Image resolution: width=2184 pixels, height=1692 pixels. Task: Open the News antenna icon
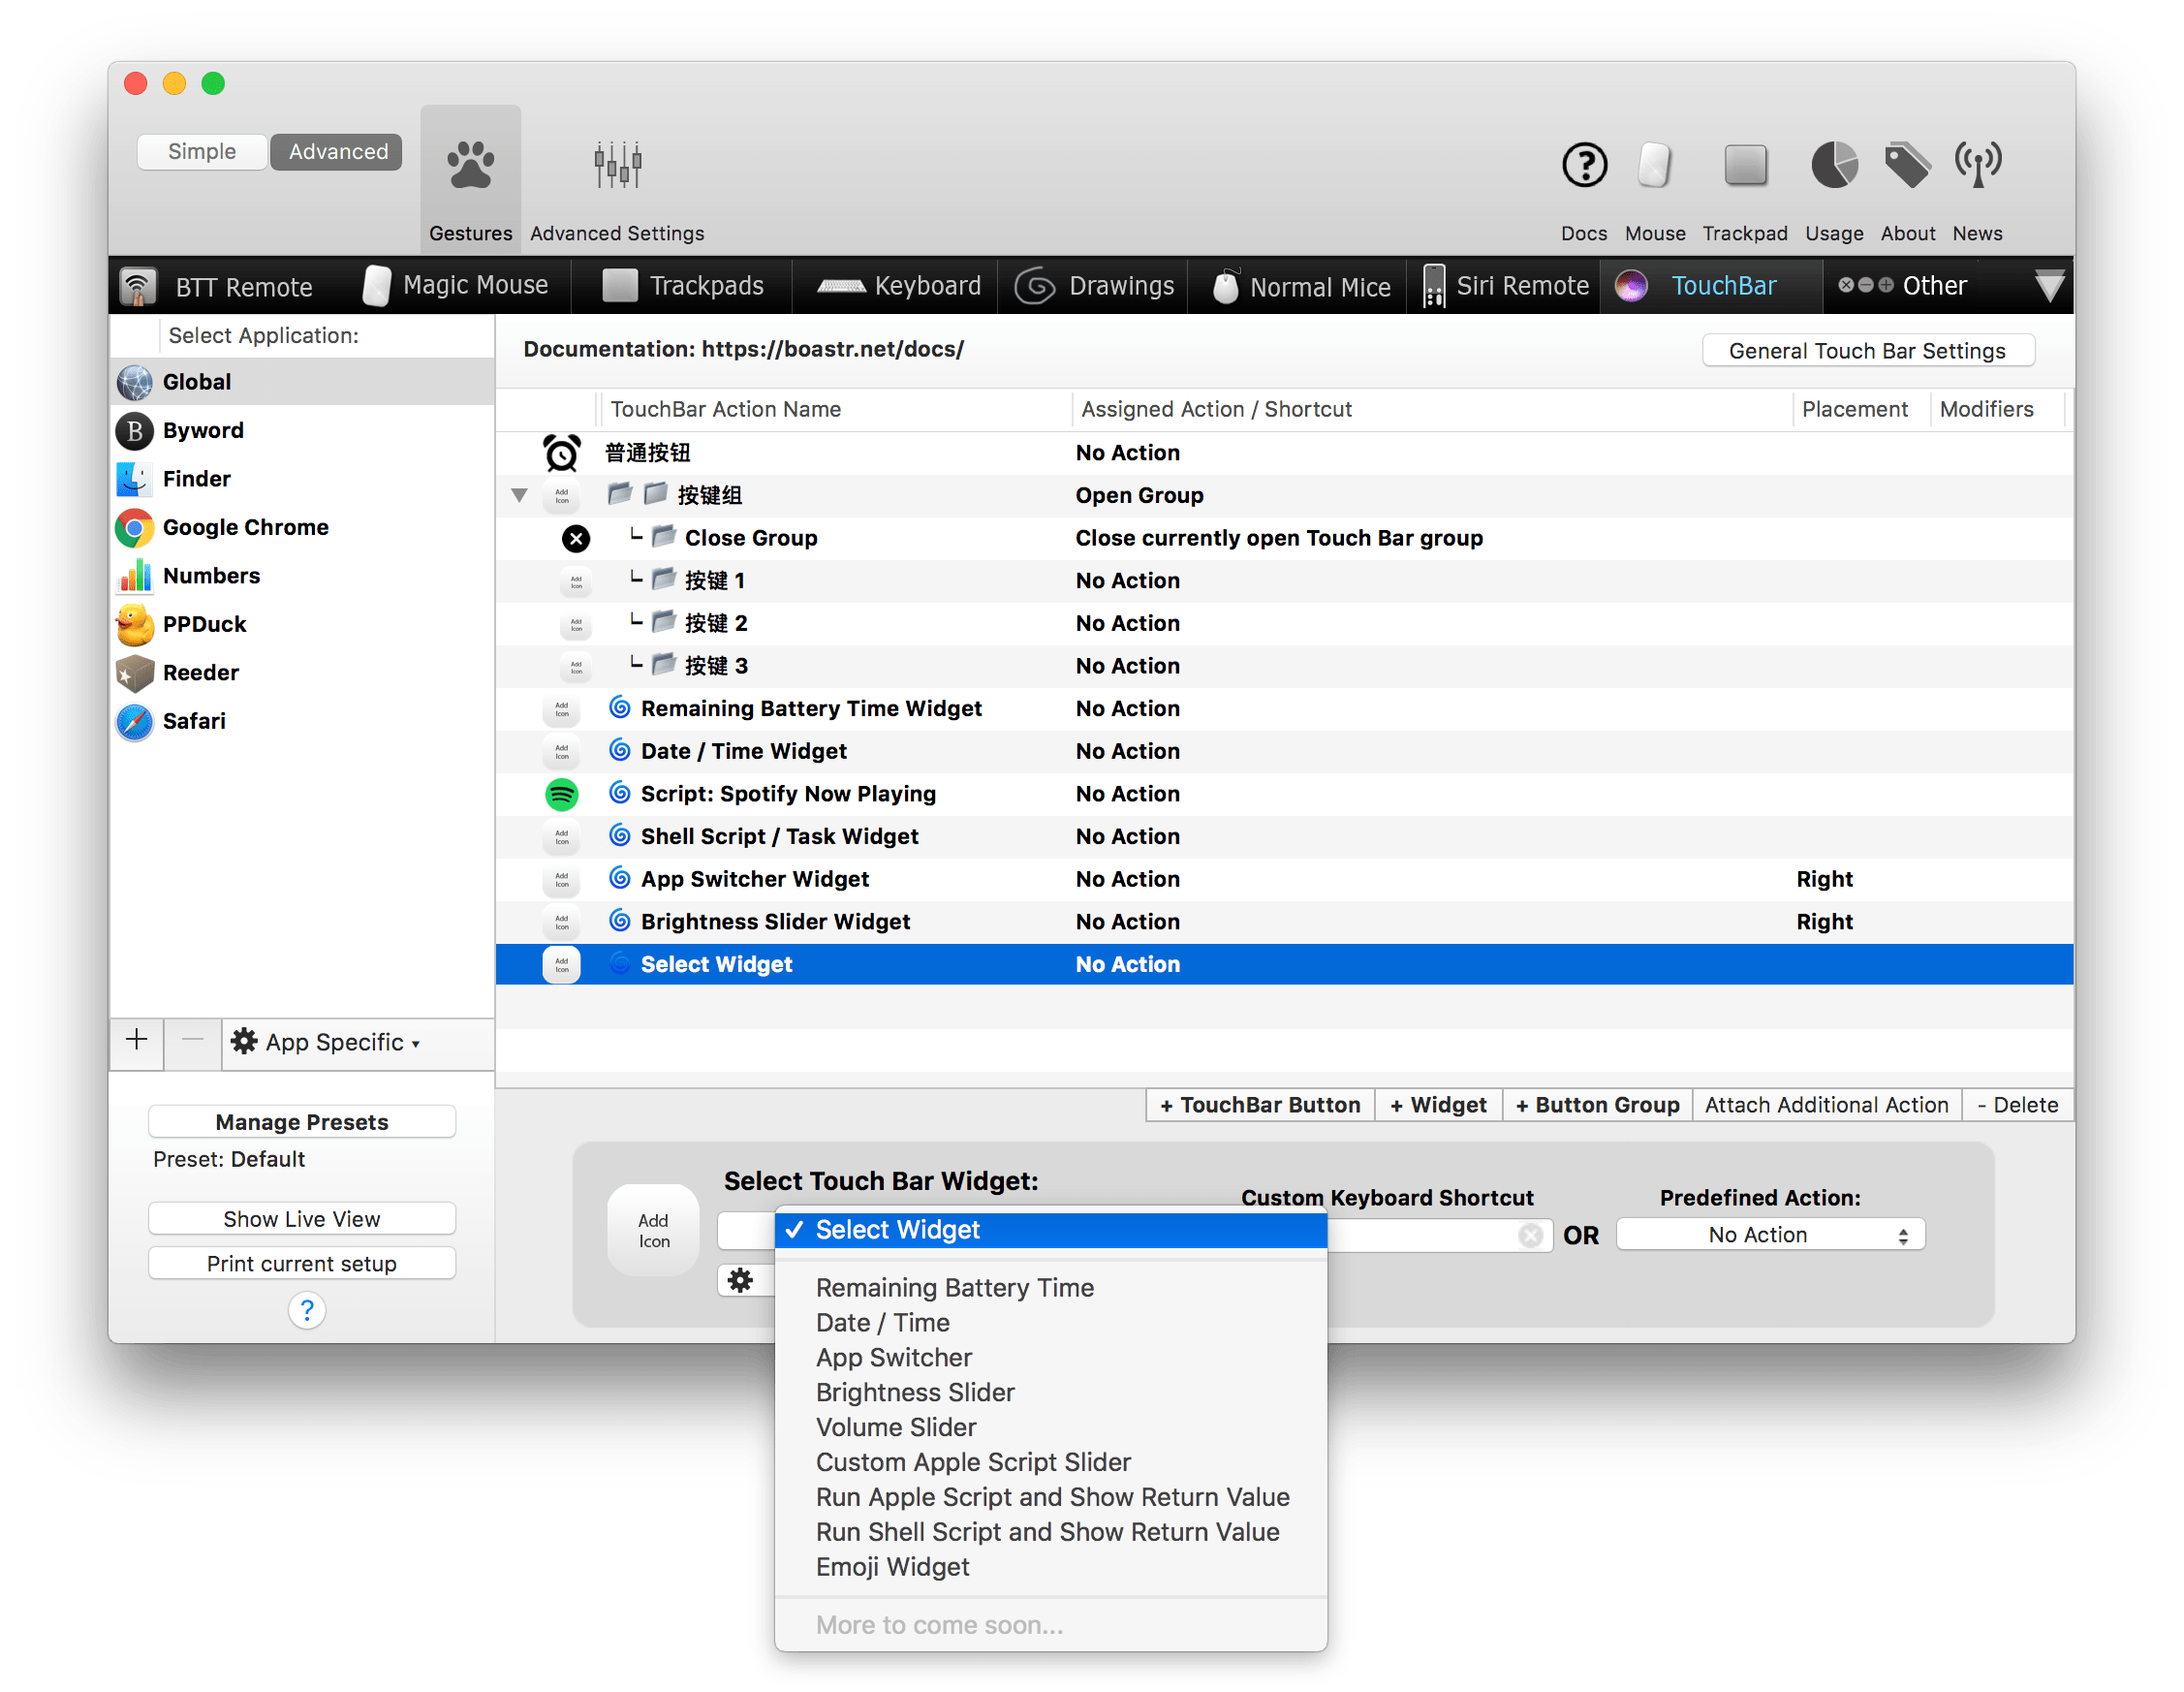click(x=1977, y=166)
